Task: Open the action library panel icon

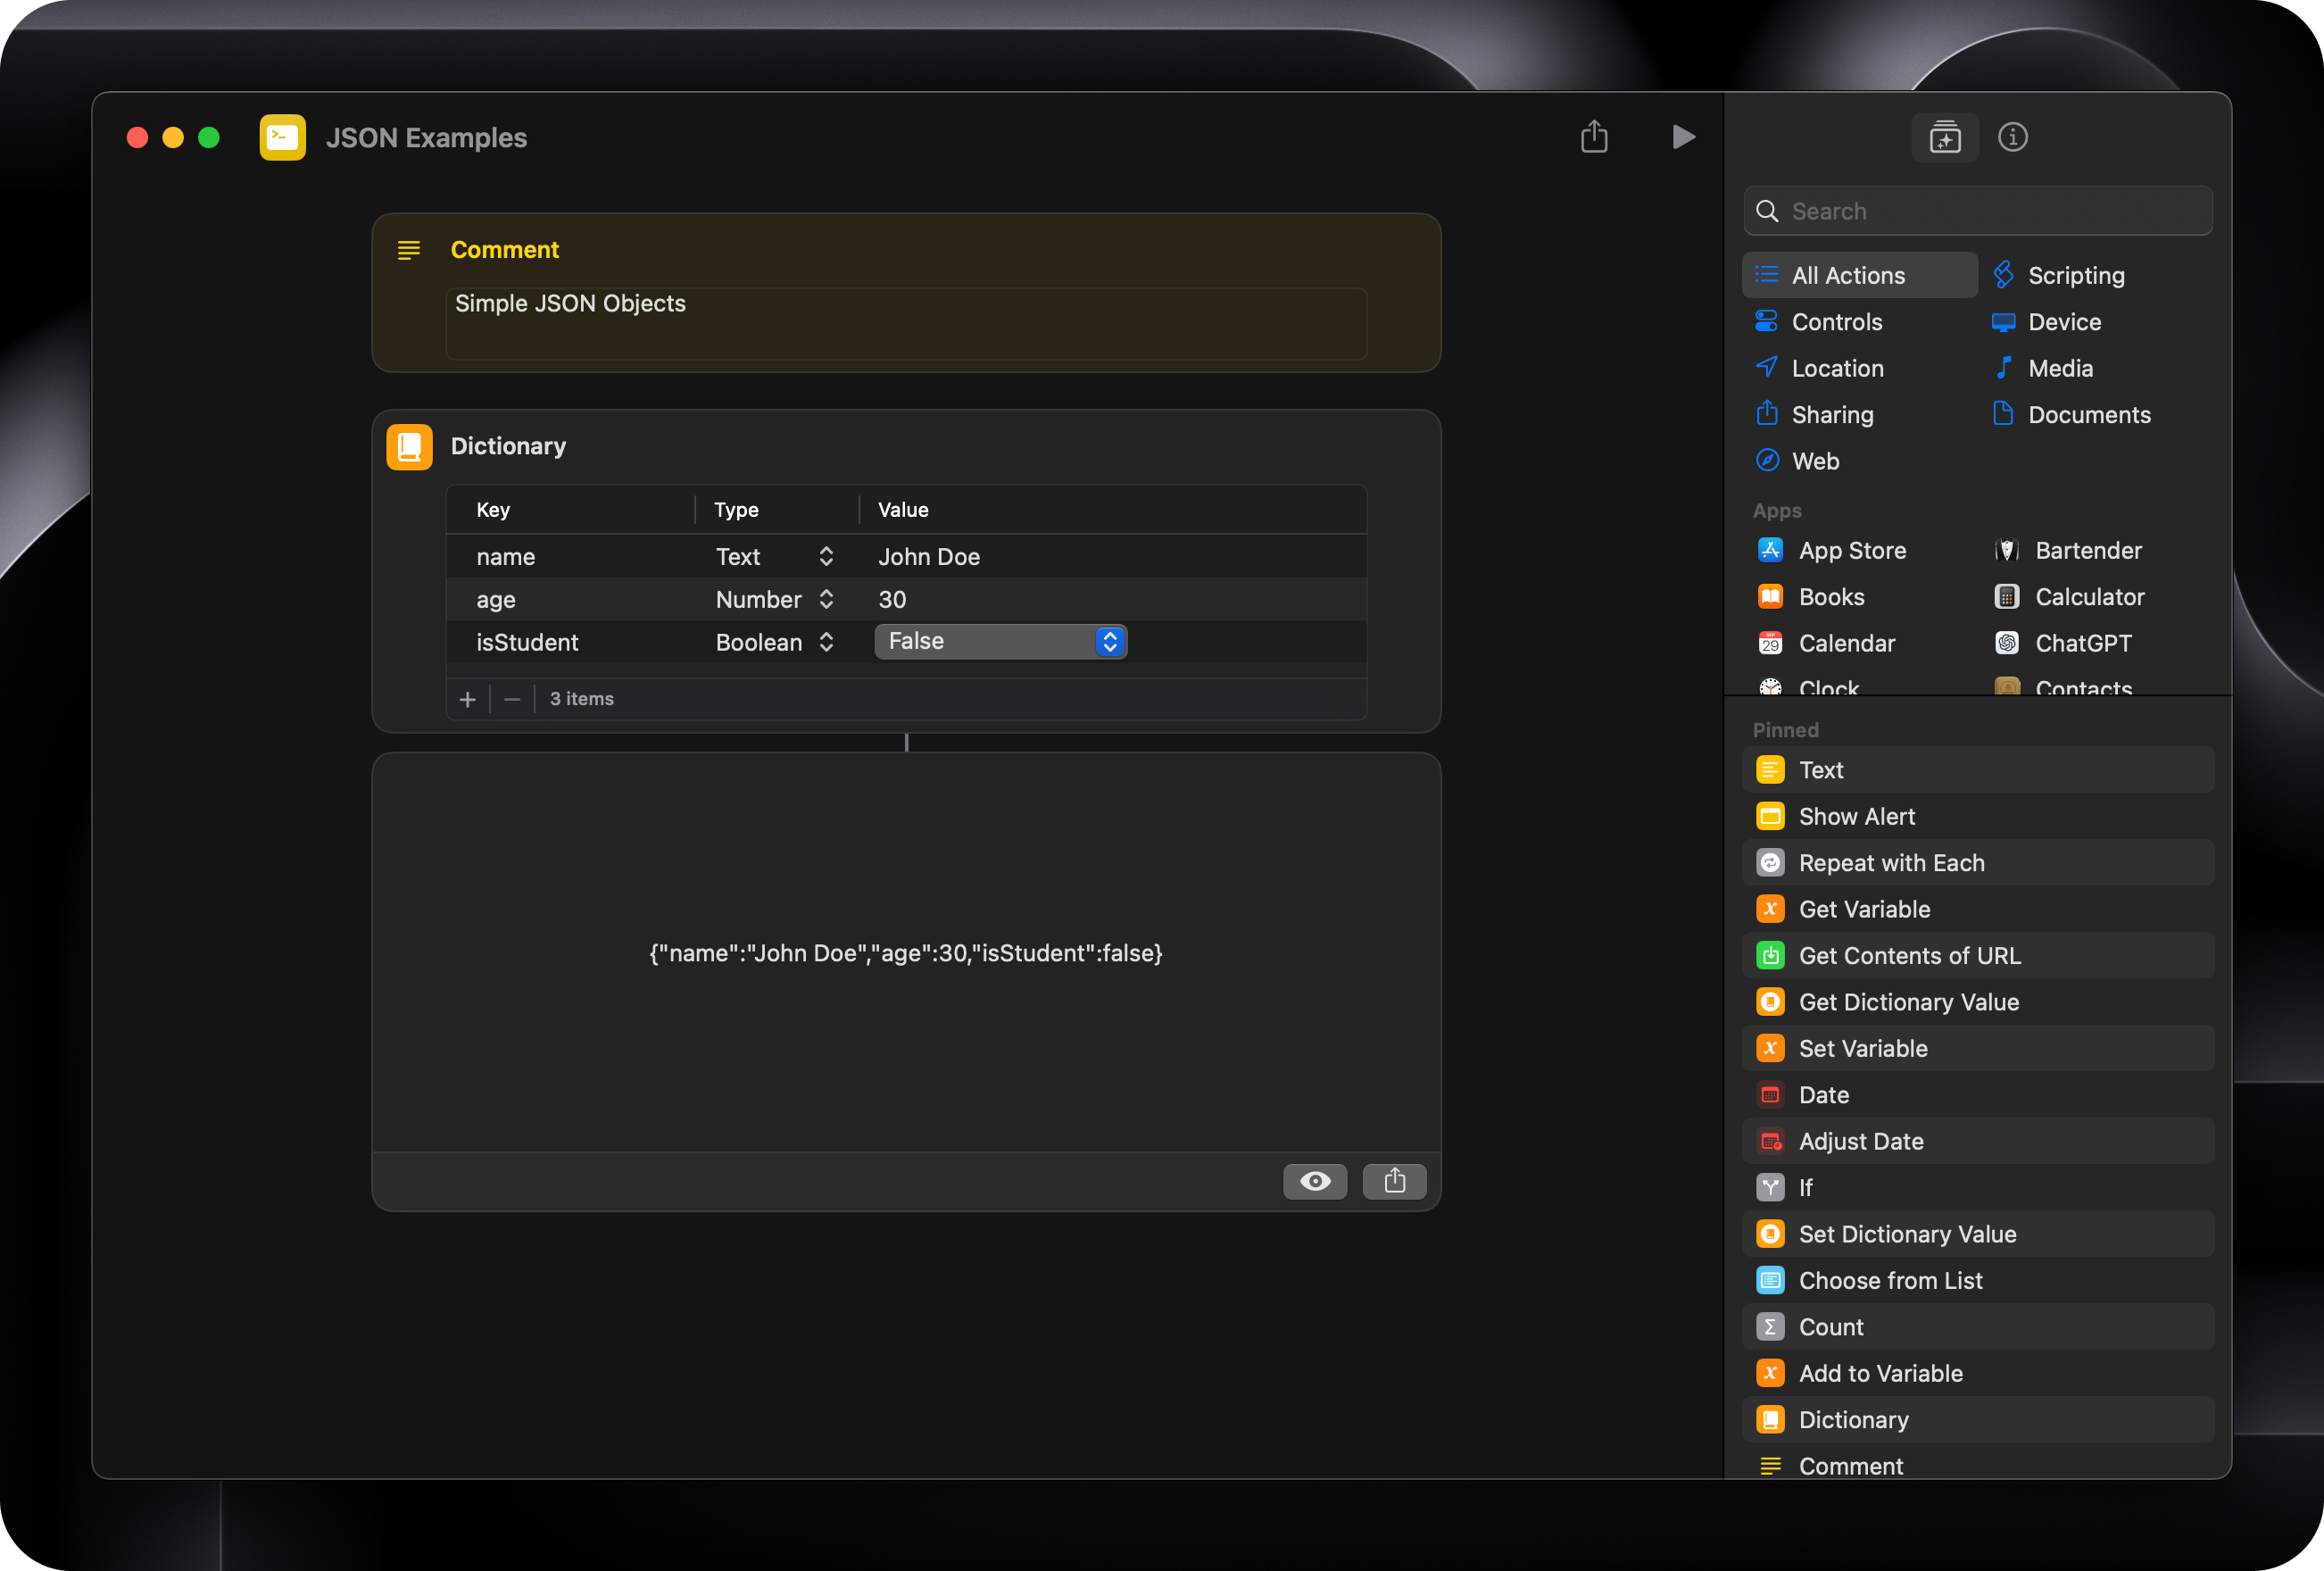Action: [1944, 137]
